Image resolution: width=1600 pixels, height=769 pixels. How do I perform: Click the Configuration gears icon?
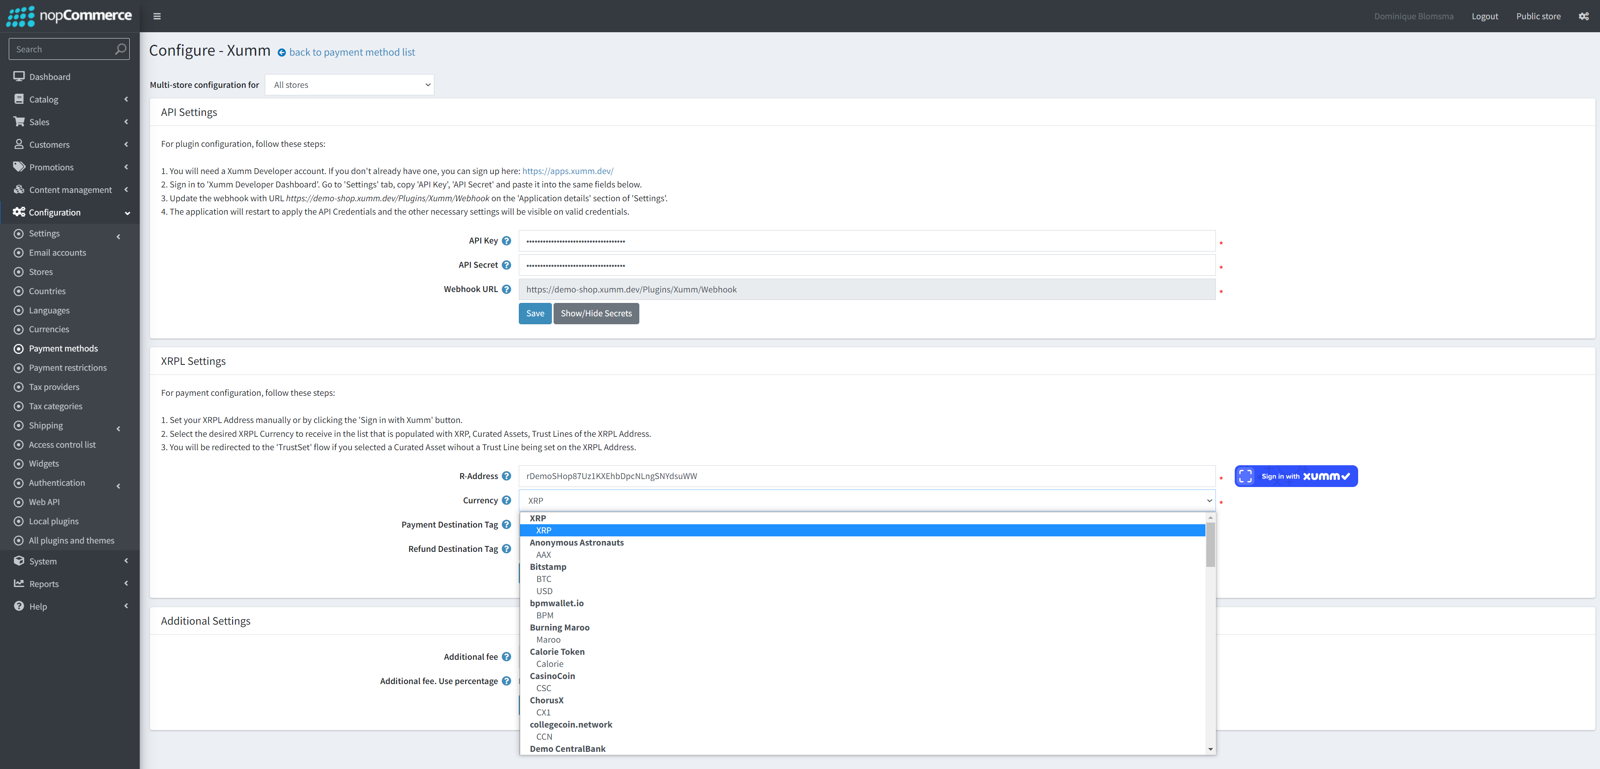click(19, 212)
